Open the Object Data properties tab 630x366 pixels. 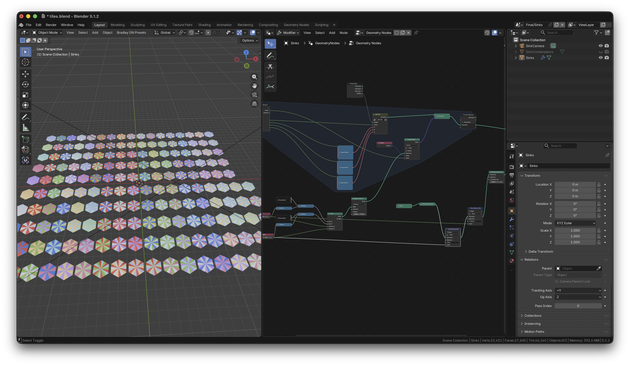click(x=511, y=252)
